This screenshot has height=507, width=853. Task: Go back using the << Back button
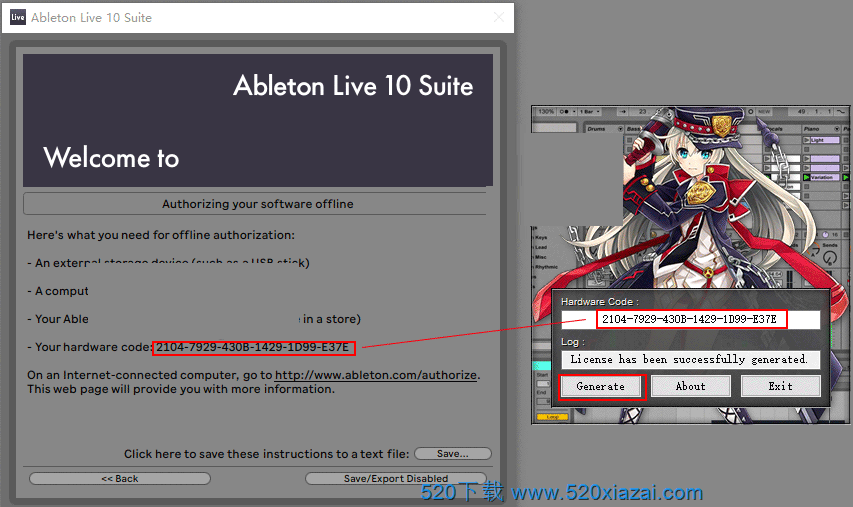point(120,479)
